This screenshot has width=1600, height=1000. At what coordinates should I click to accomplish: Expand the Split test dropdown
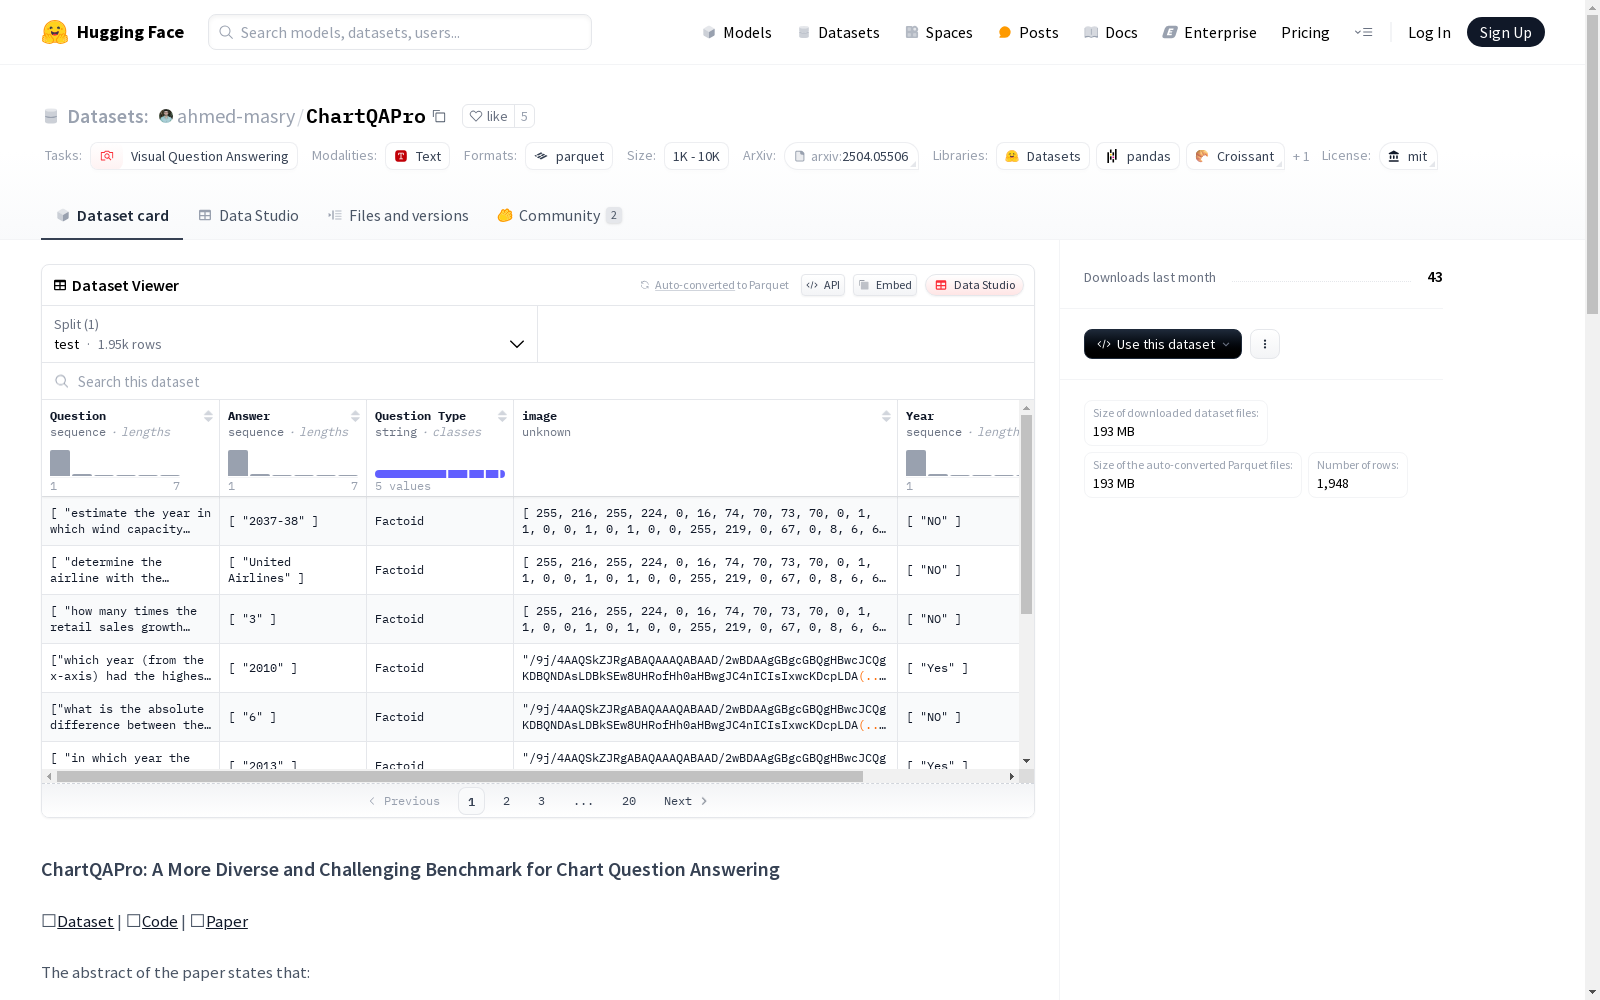click(x=290, y=334)
